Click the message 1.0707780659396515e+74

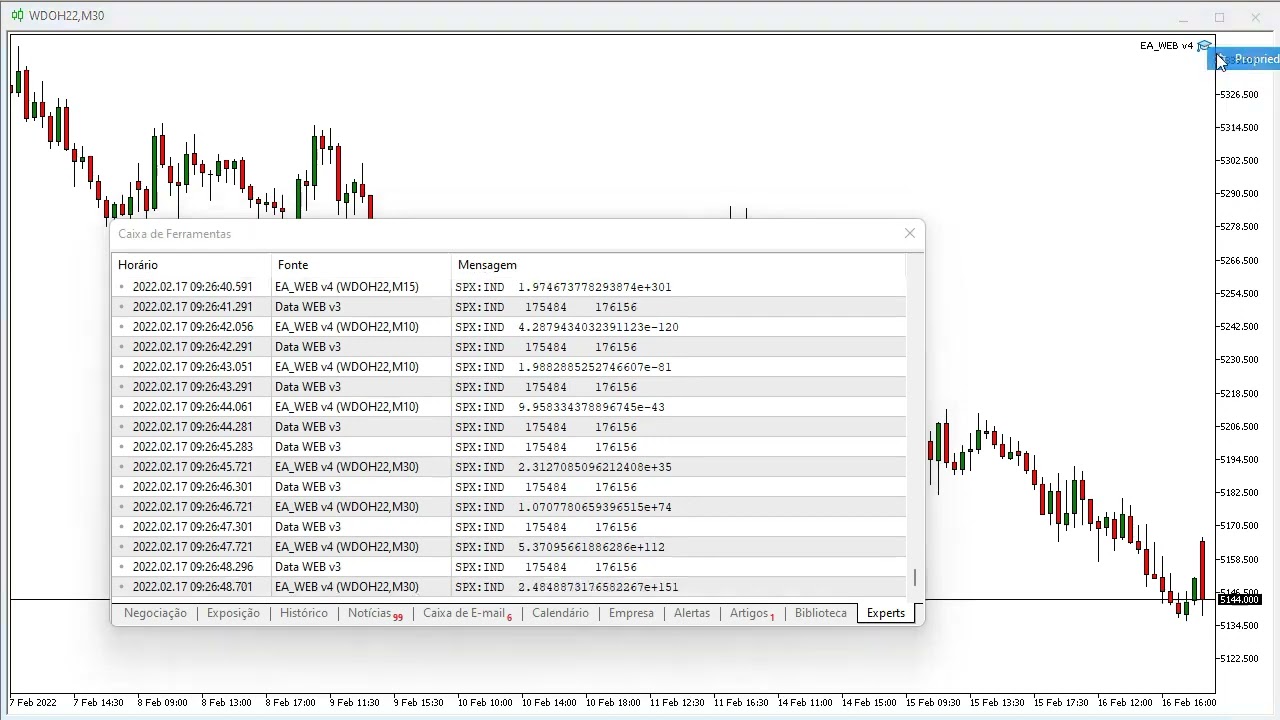pos(595,507)
